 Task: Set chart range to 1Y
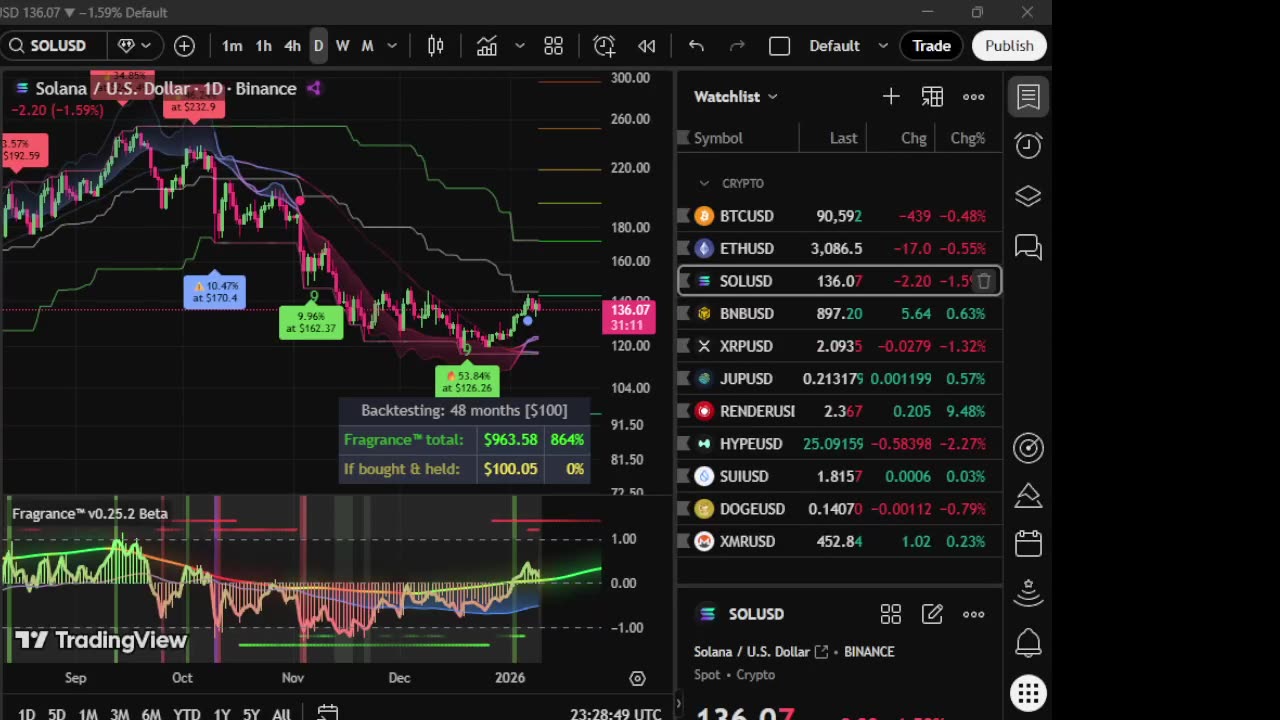point(222,714)
